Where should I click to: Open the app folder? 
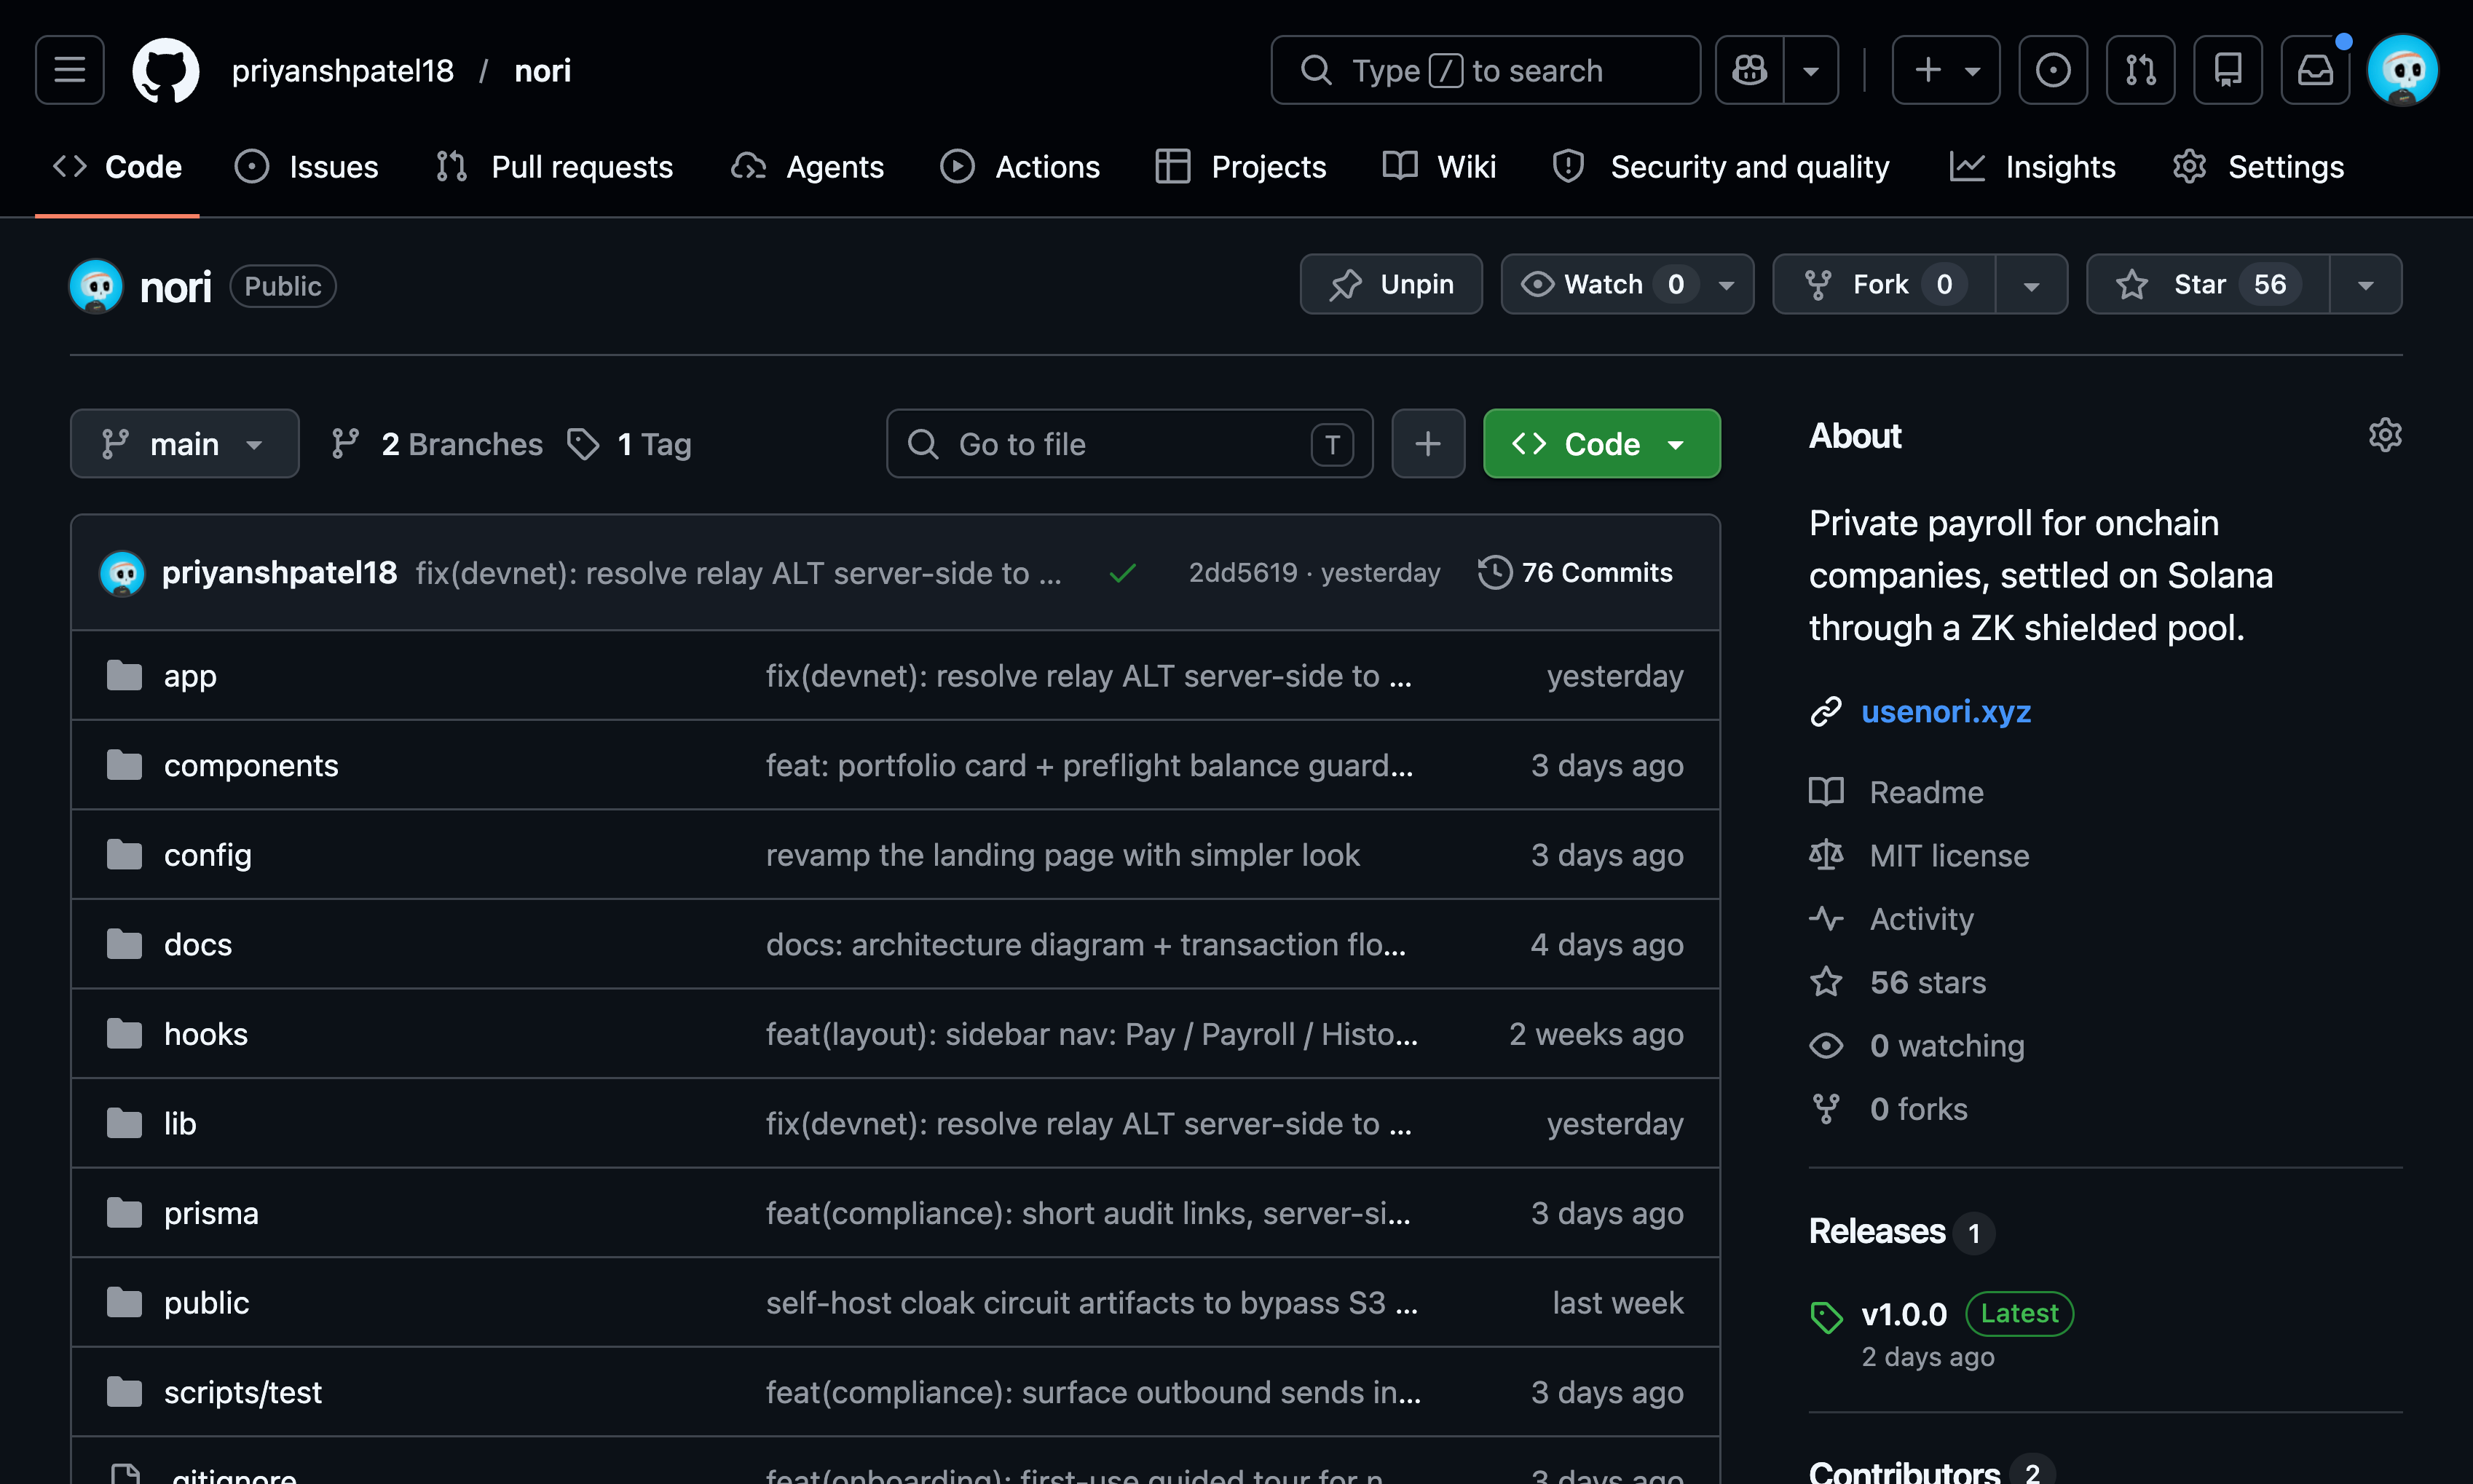(x=190, y=676)
